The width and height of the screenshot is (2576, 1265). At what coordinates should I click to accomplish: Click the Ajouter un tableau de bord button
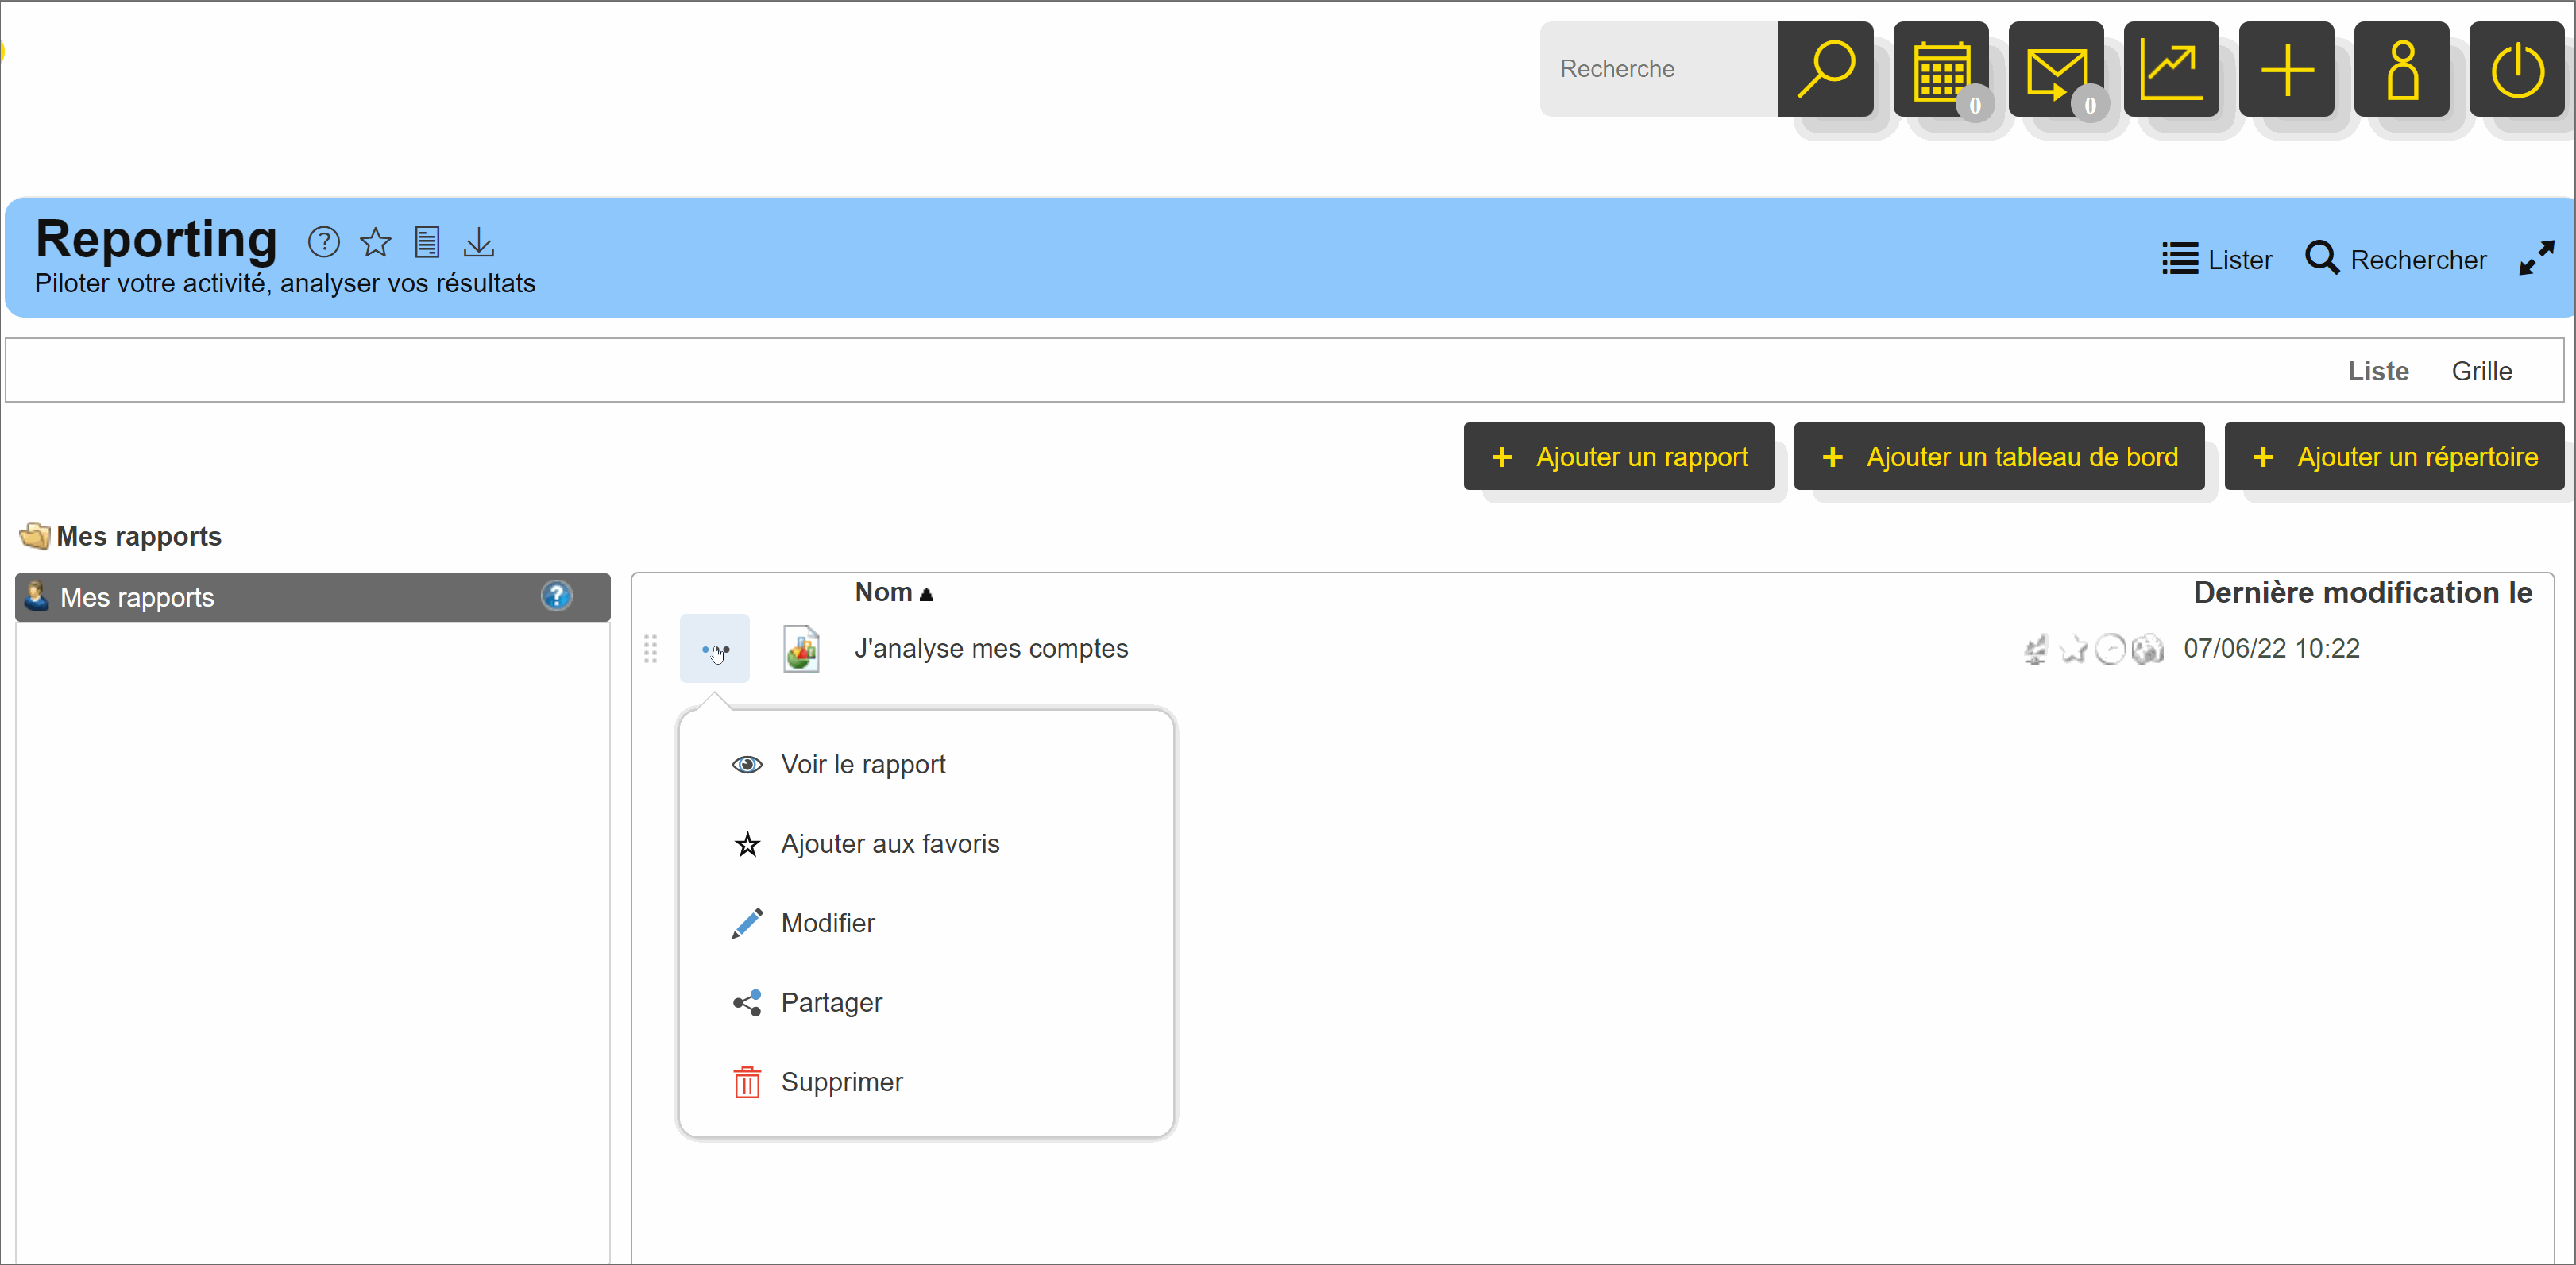point(1998,457)
